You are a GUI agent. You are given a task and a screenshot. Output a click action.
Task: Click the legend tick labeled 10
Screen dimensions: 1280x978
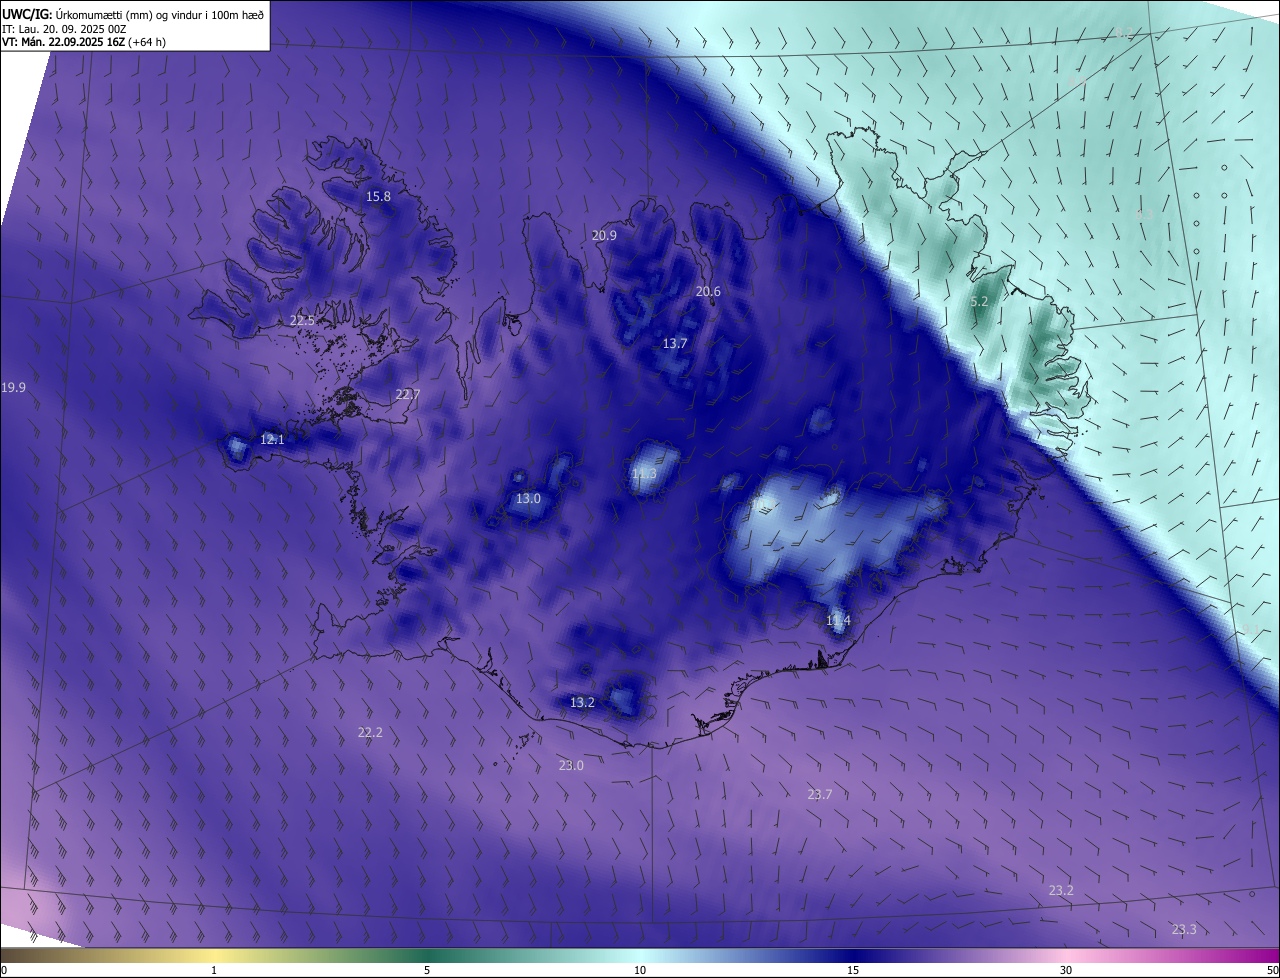point(640,970)
